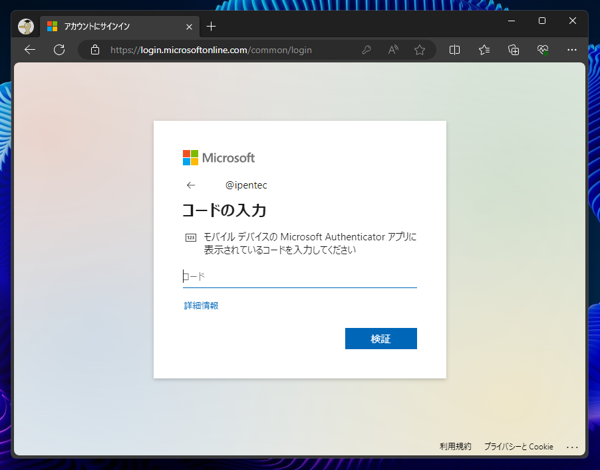
Task: Click the 検証 button
Action: pyautogui.click(x=381, y=338)
